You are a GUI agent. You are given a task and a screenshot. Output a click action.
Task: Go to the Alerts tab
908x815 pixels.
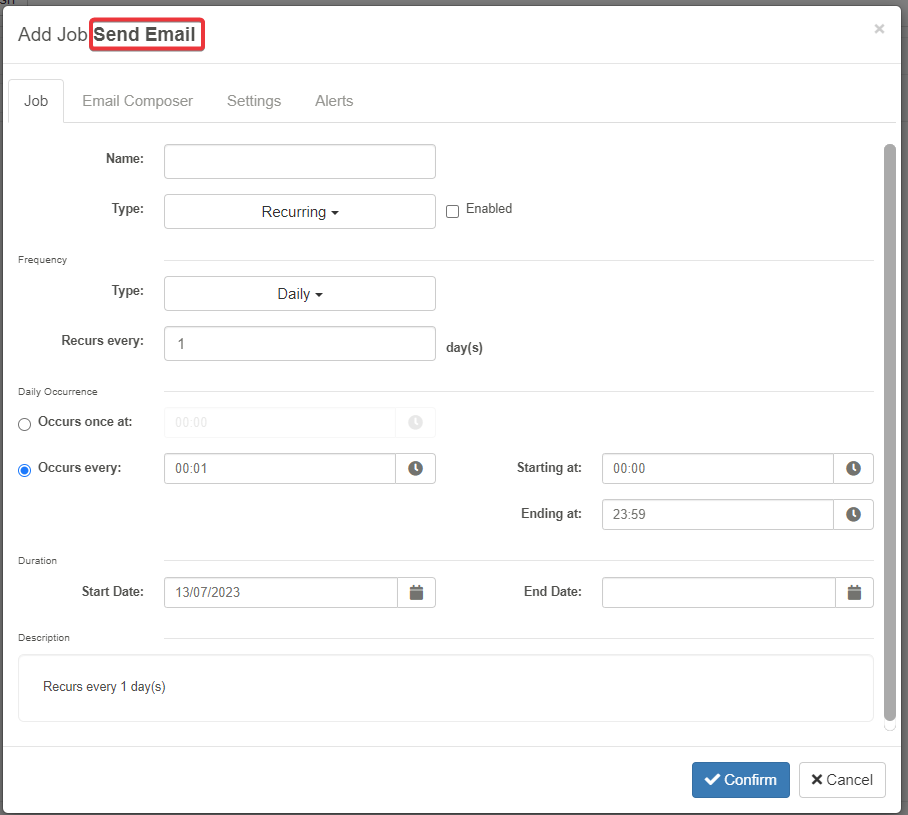click(x=334, y=101)
